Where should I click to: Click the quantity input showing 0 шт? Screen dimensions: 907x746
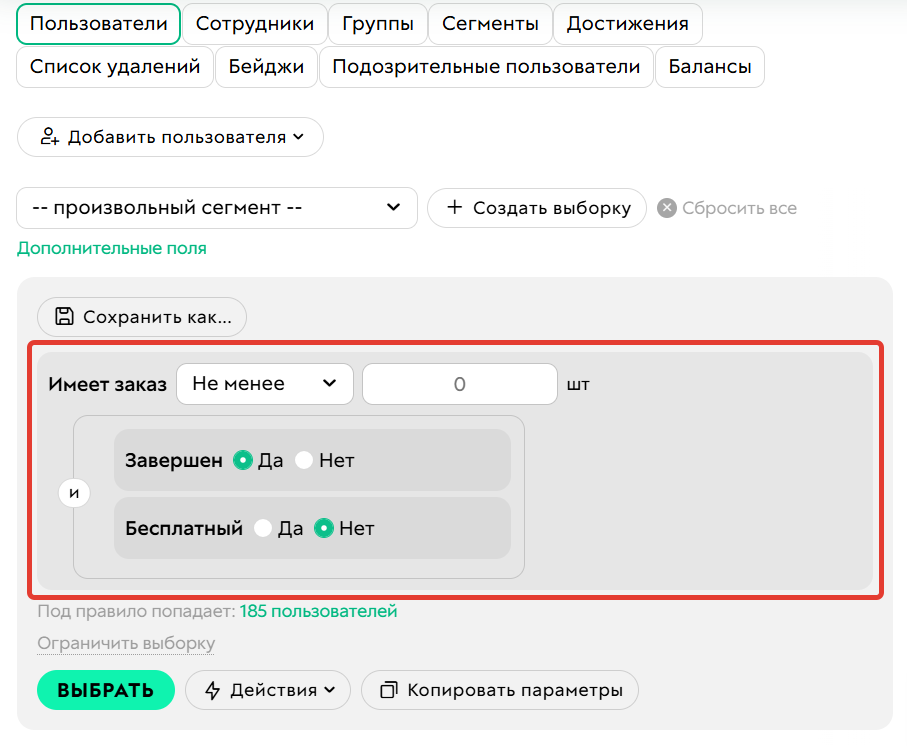tap(459, 383)
